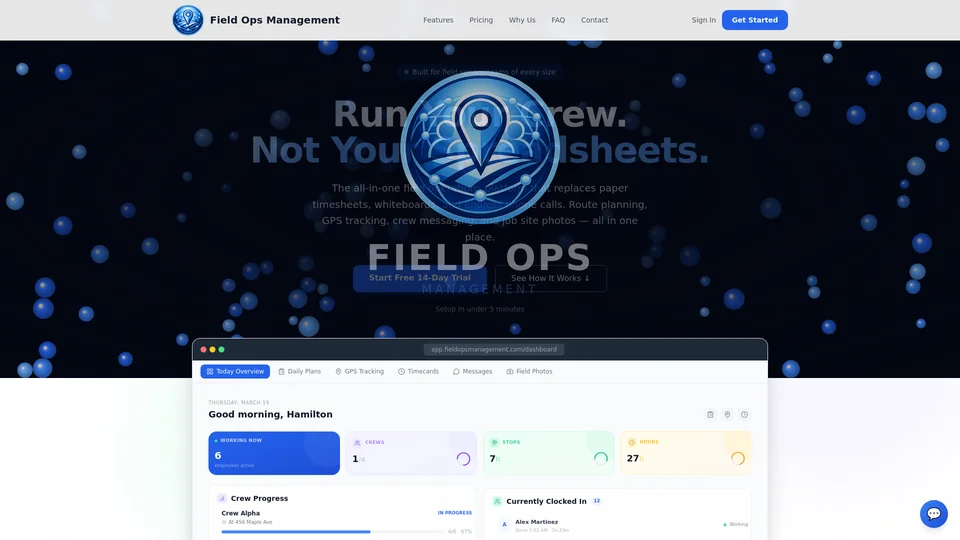Click the clock icon beside greeting
Image resolution: width=960 pixels, height=540 pixels.
(744, 414)
